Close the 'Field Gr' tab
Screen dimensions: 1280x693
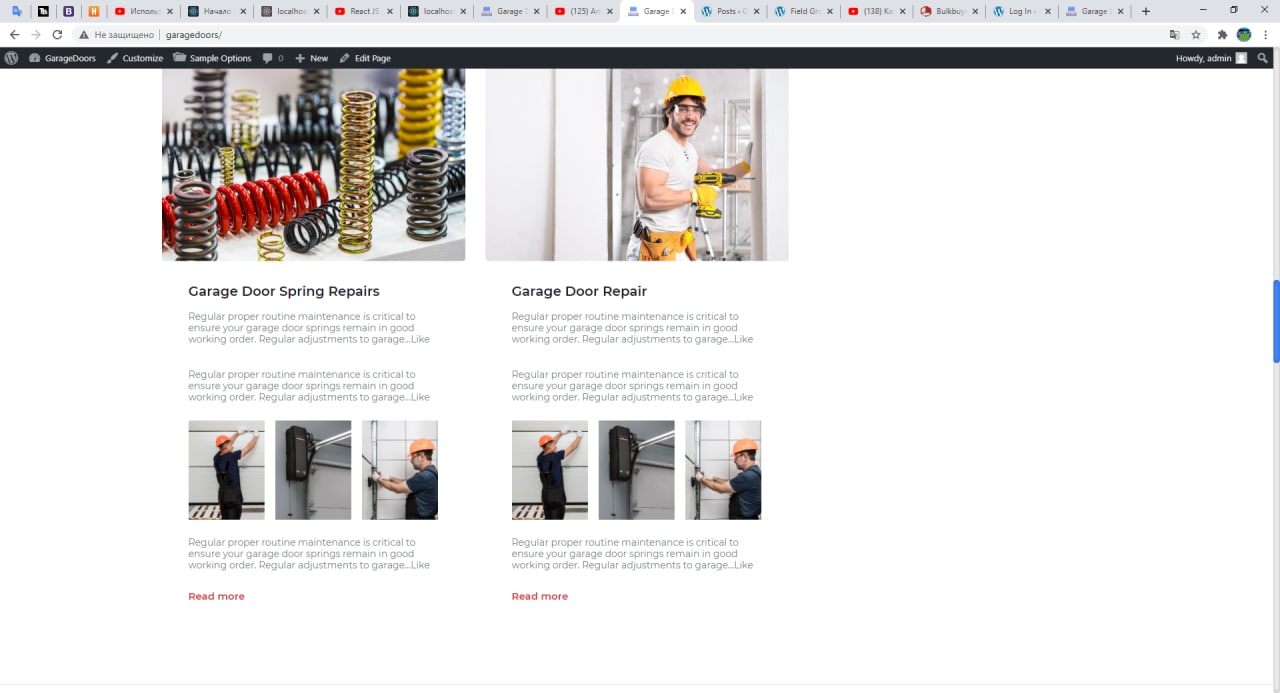(x=829, y=12)
